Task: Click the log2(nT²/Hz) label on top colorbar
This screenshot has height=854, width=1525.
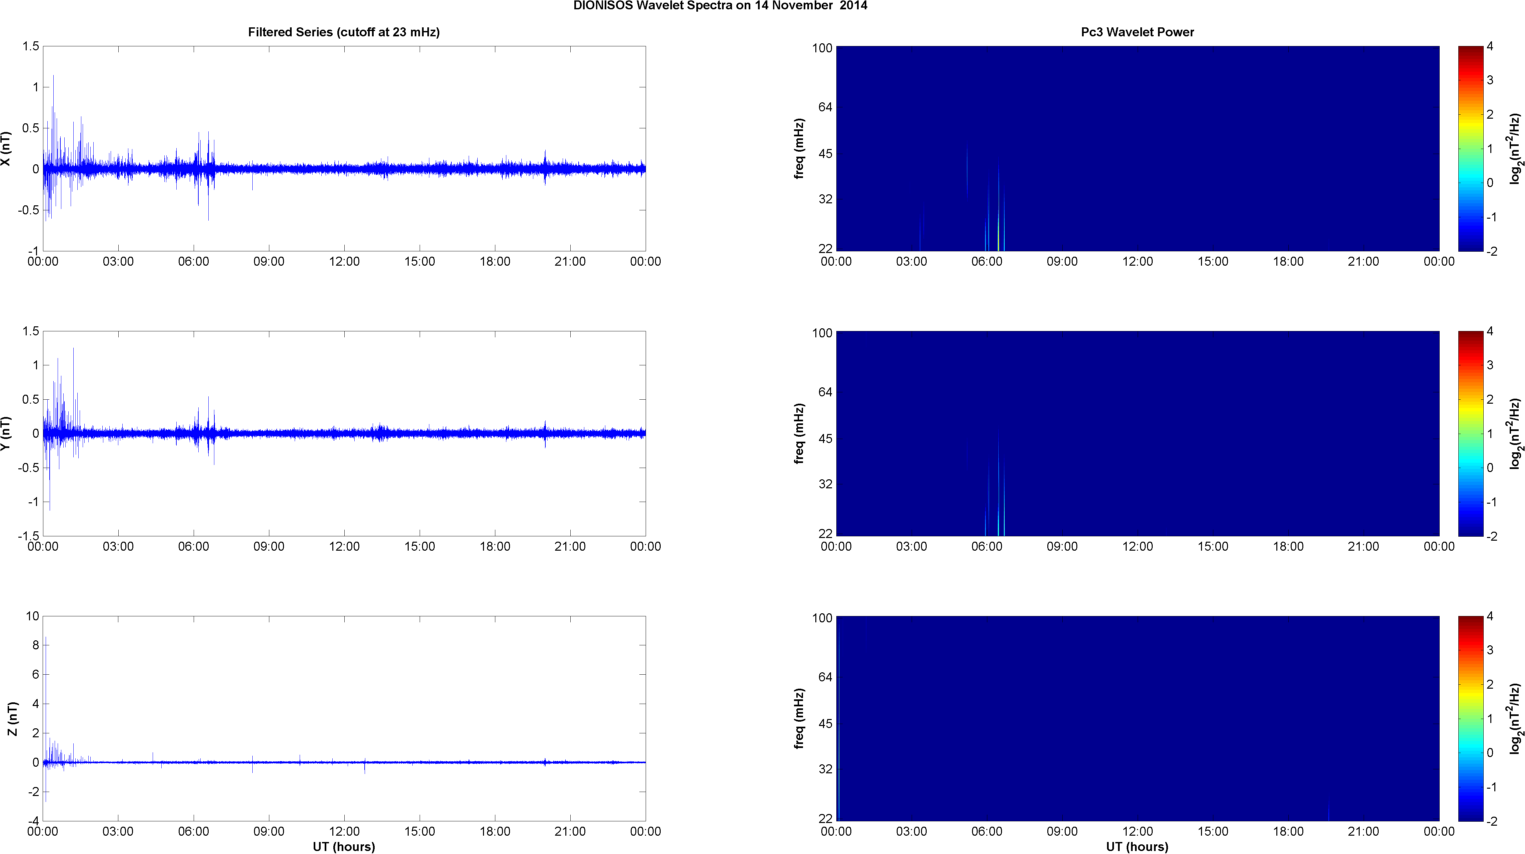Action: [1515, 149]
